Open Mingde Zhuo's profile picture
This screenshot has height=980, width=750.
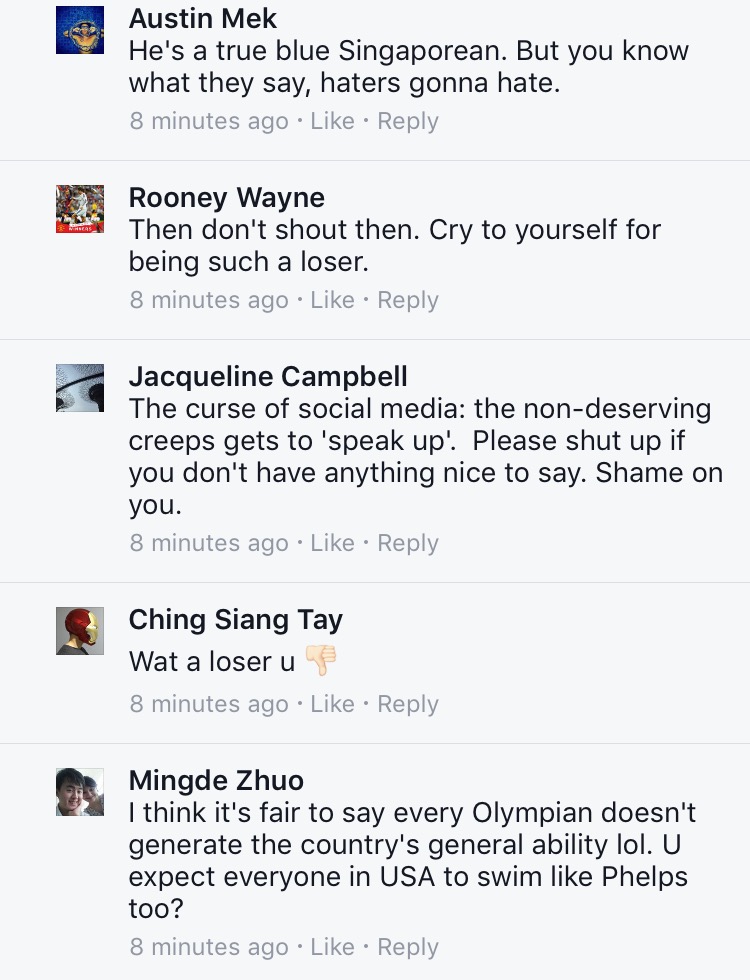point(80,791)
